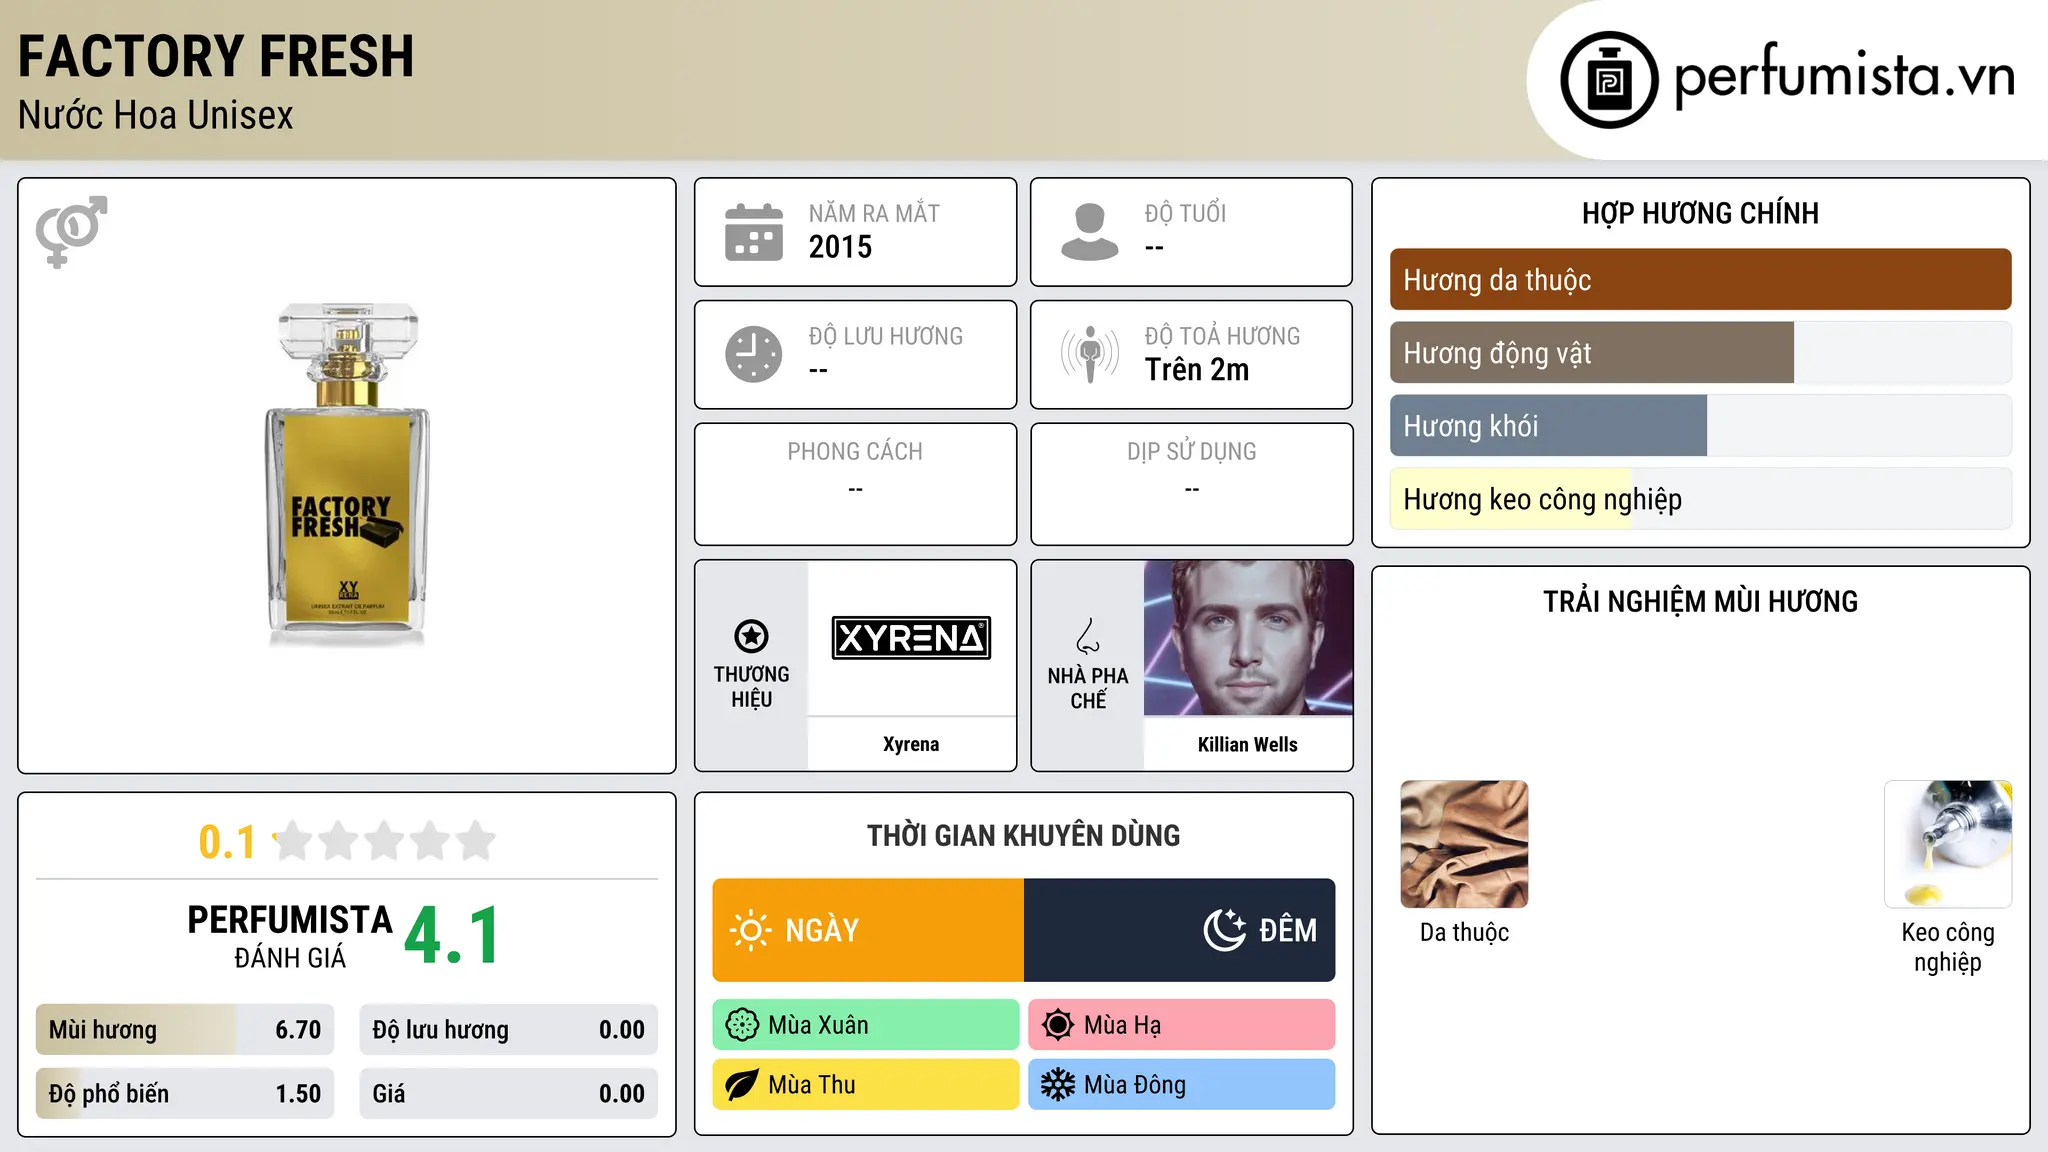The height and width of the screenshot is (1152, 2048).
Task: Click the star badge icon above Thương hiệu
Action: [x=751, y=636]
